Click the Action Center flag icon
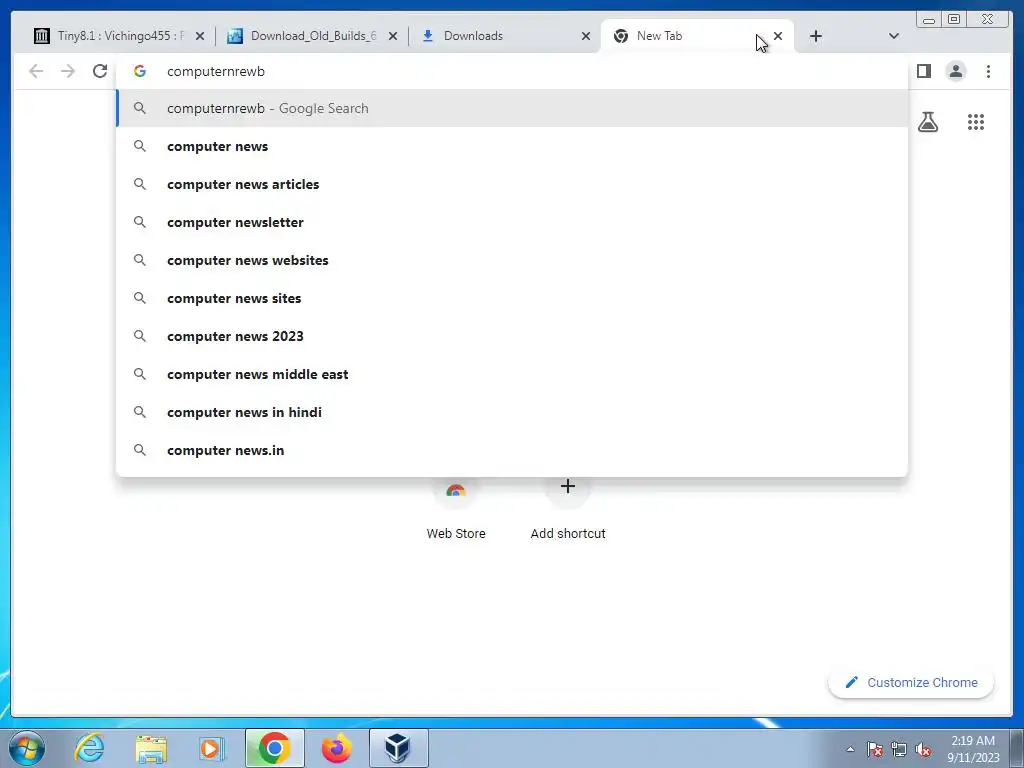The image size is (1024, 768). 875,749
